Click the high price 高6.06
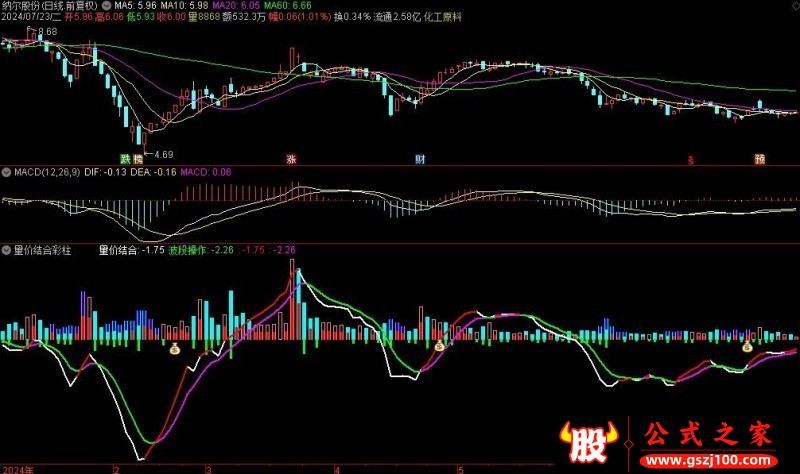The image size is (800, 474). click(x=110, y=17)
